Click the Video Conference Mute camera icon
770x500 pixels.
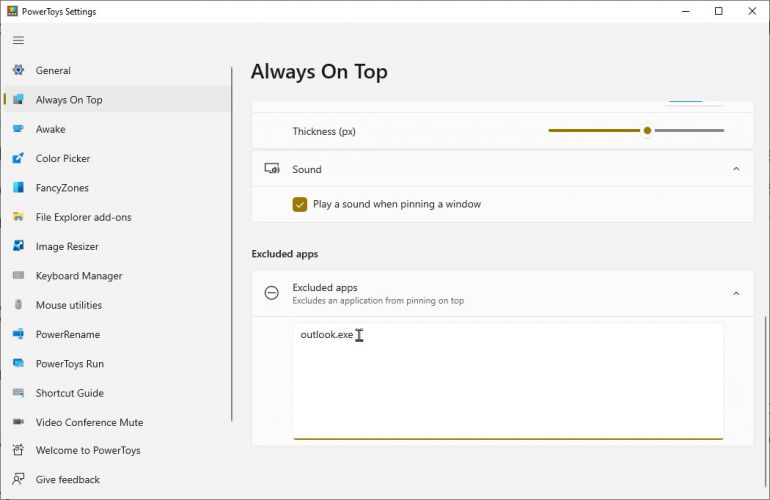pyautogui.click(x=18, y=422)
